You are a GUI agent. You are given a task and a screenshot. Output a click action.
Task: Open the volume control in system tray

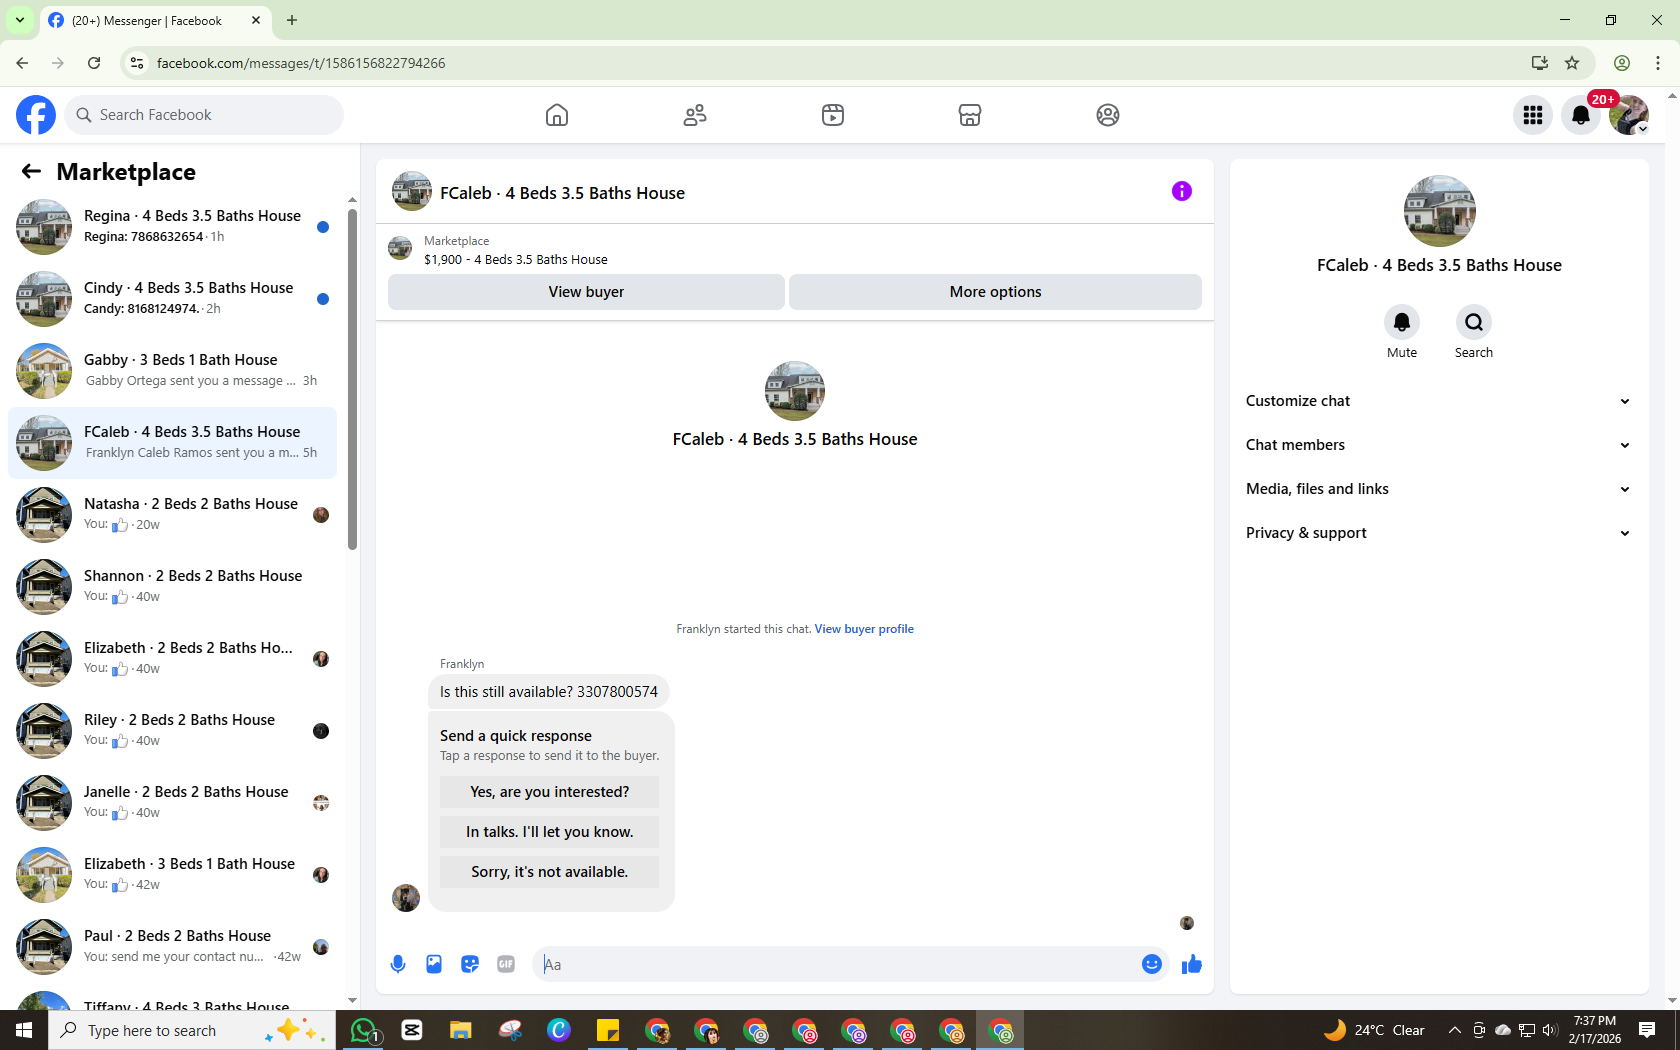[x=1550, y=1030]
